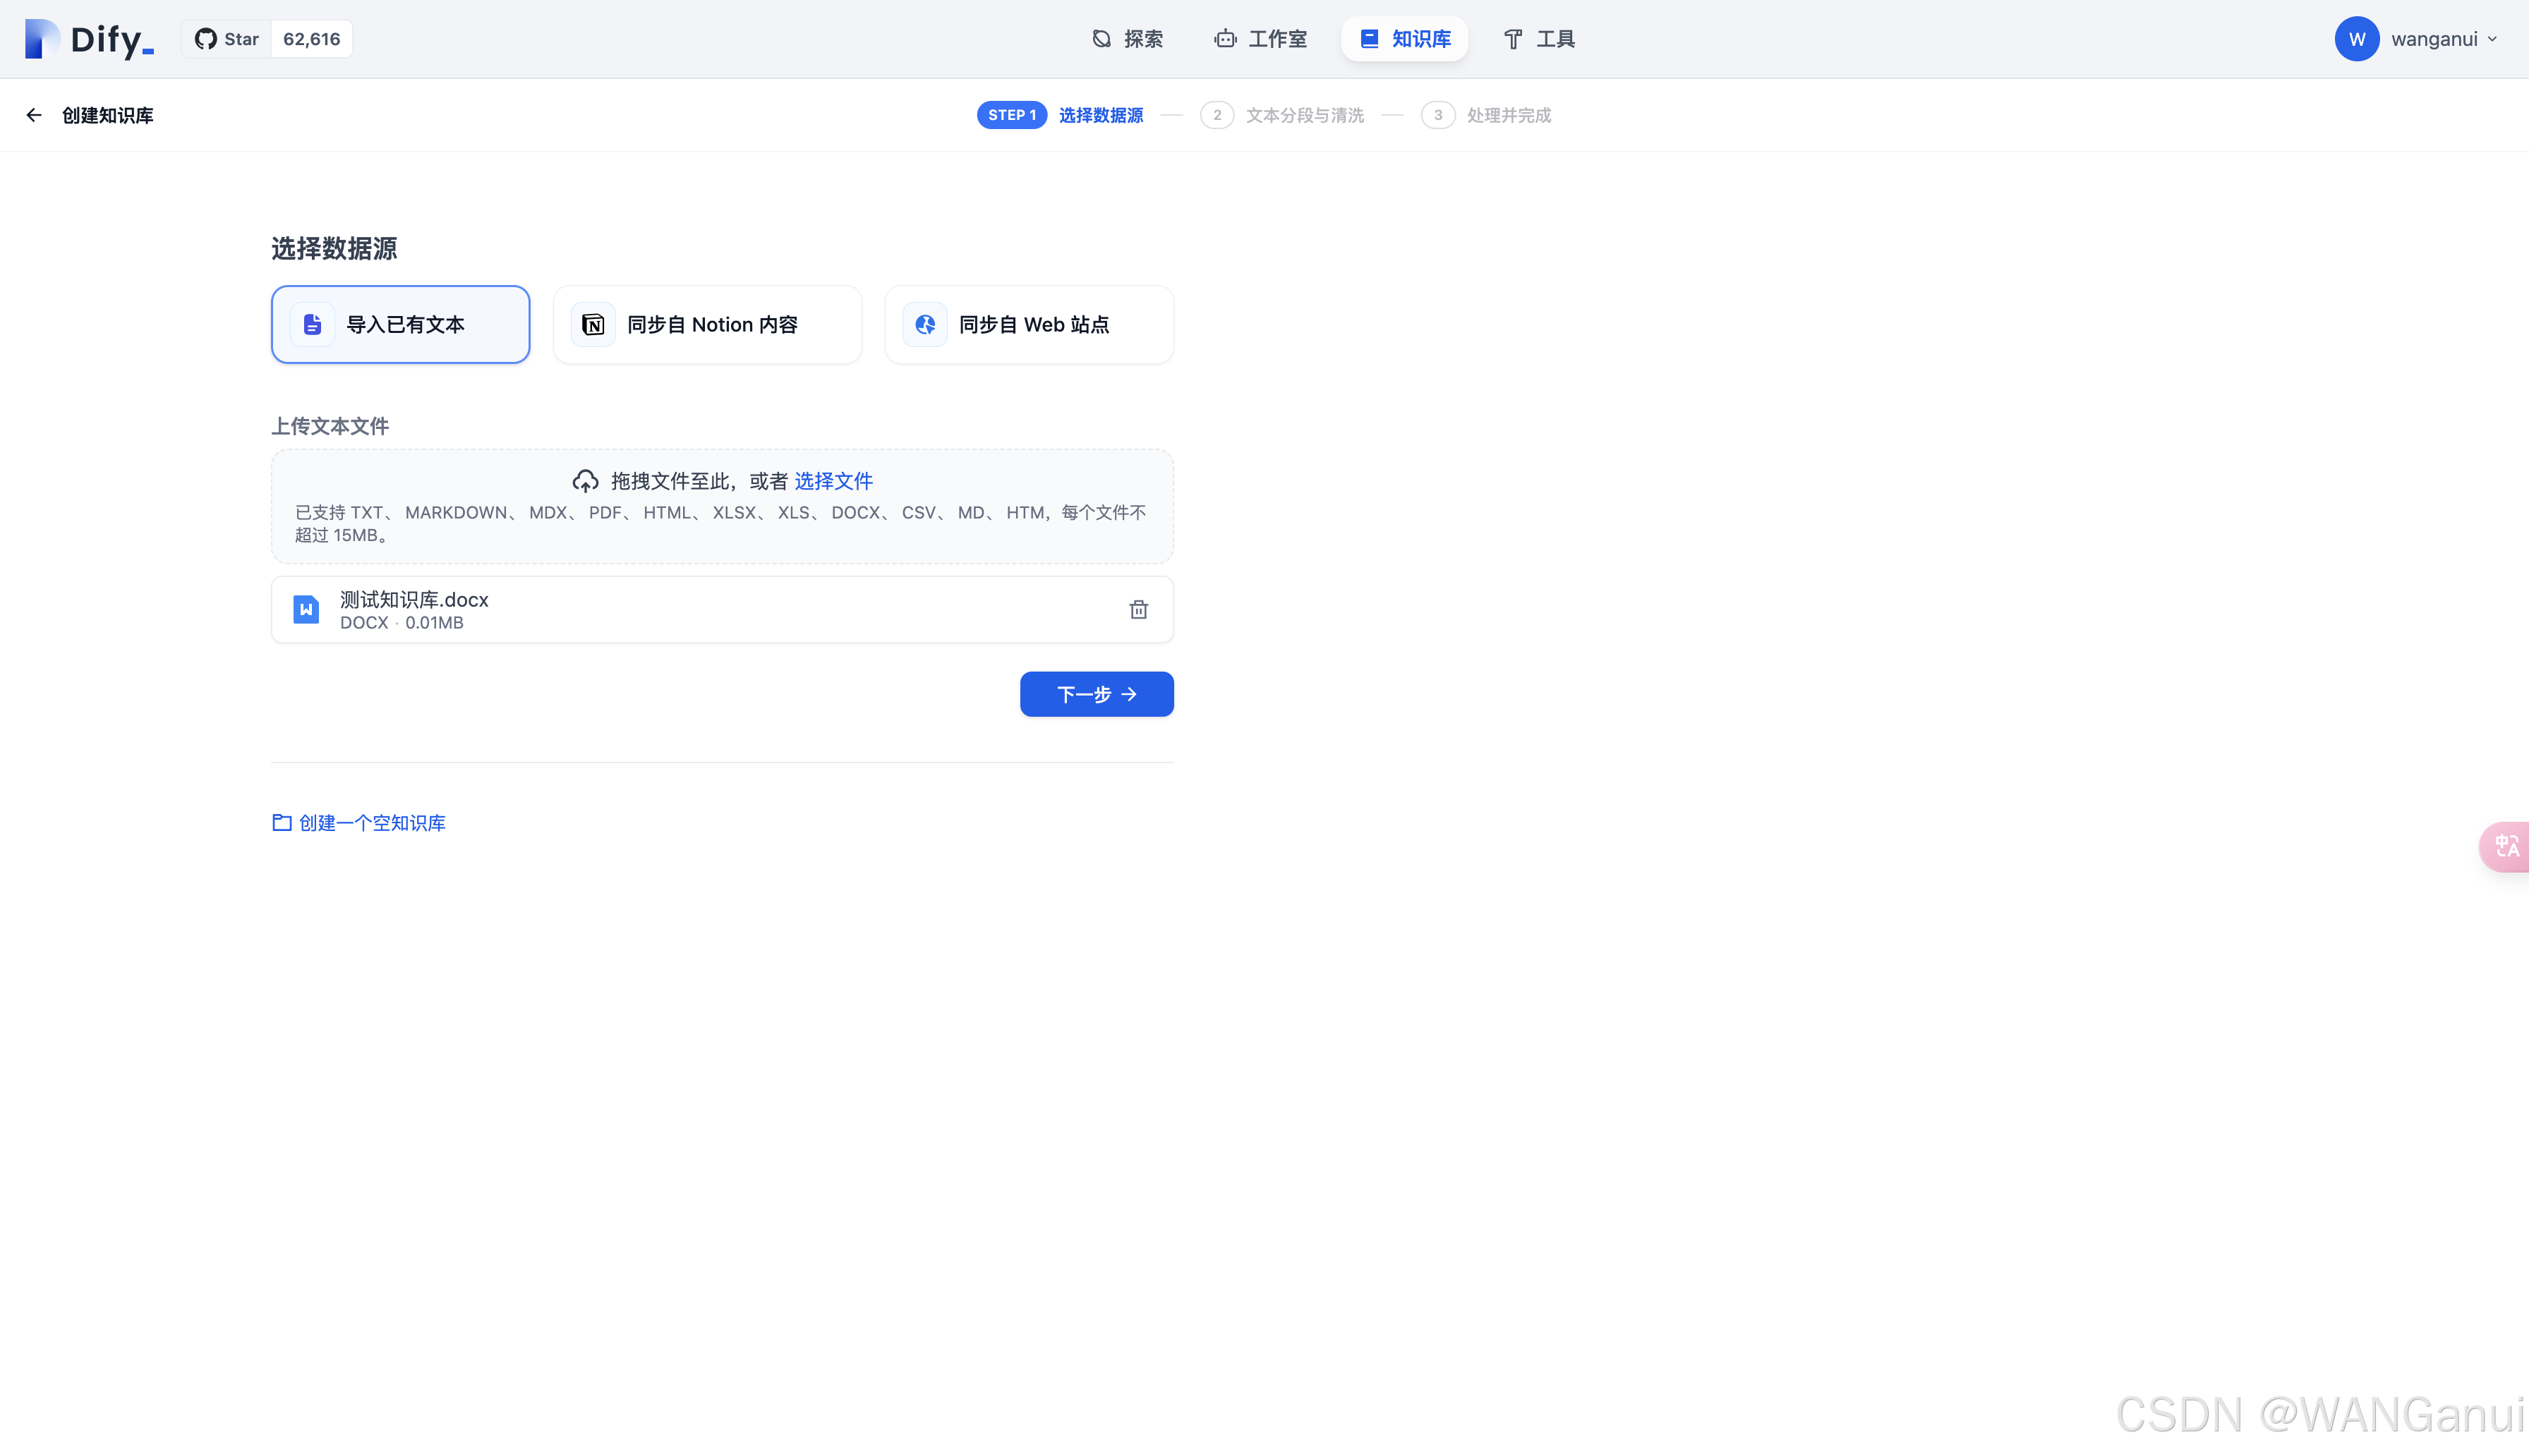2529x1456 pixels.
Task: Click the GitHub star count 62,616
Action: coord(311,39)
